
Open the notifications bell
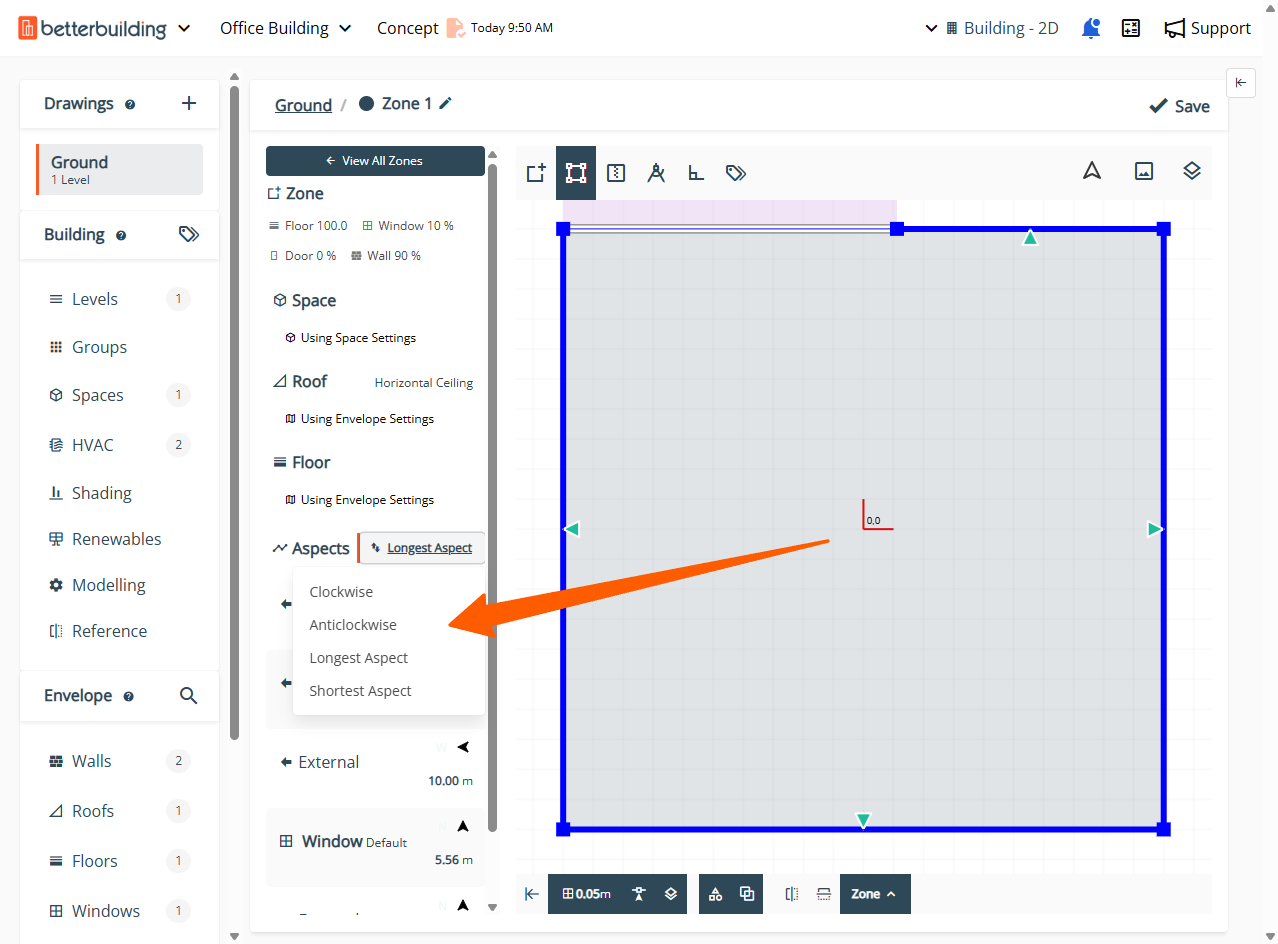pos(1091,28)
